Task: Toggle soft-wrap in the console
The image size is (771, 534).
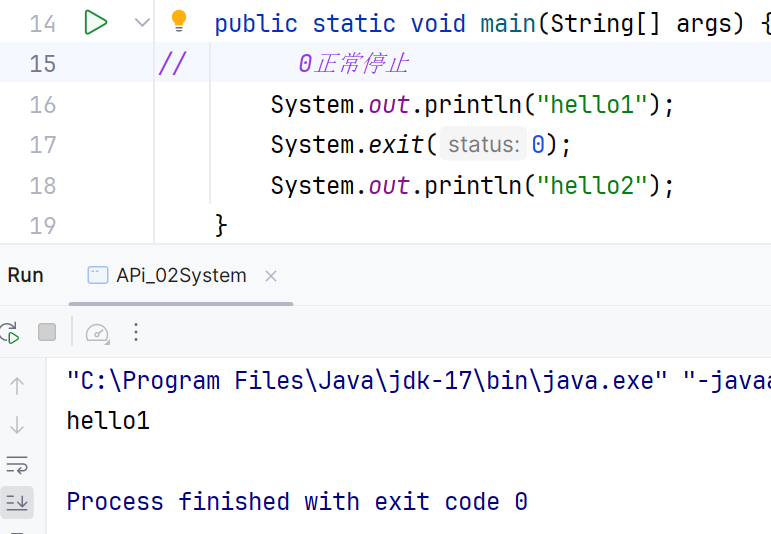Action: click(x=17, y=465)
